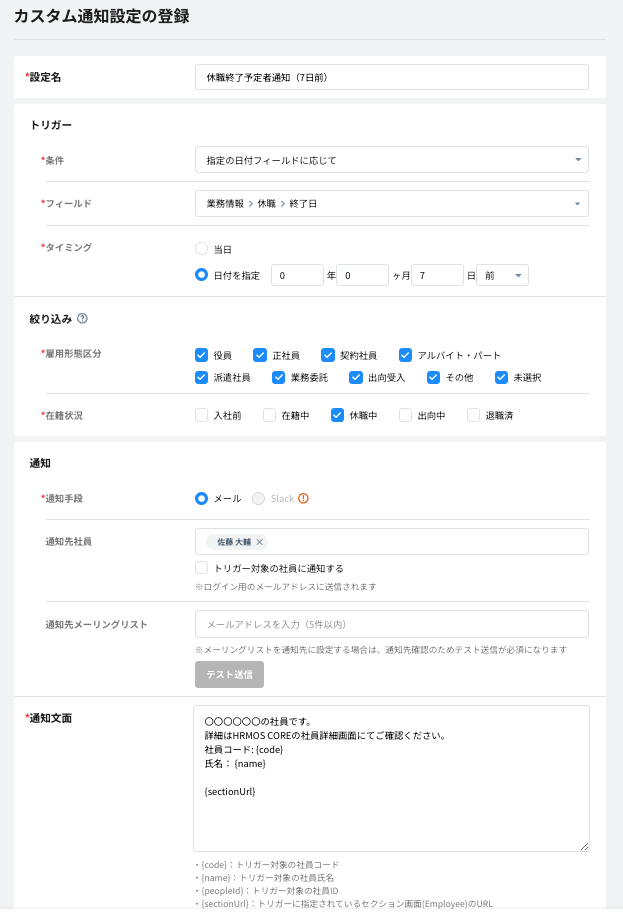This screenshot has height=912, width=623.
Task: Click the 社員コード: {code} line in message
Action: tap(244, 750)
